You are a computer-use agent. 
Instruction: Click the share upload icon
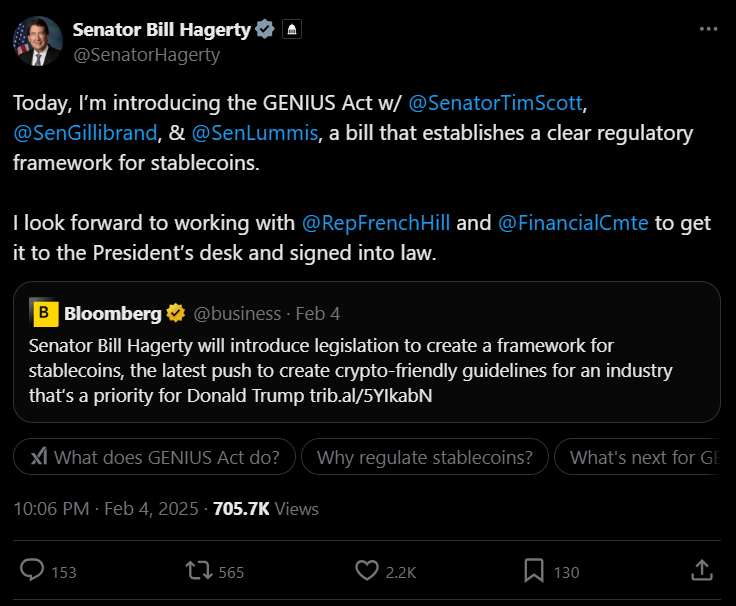tap(702, 570)
